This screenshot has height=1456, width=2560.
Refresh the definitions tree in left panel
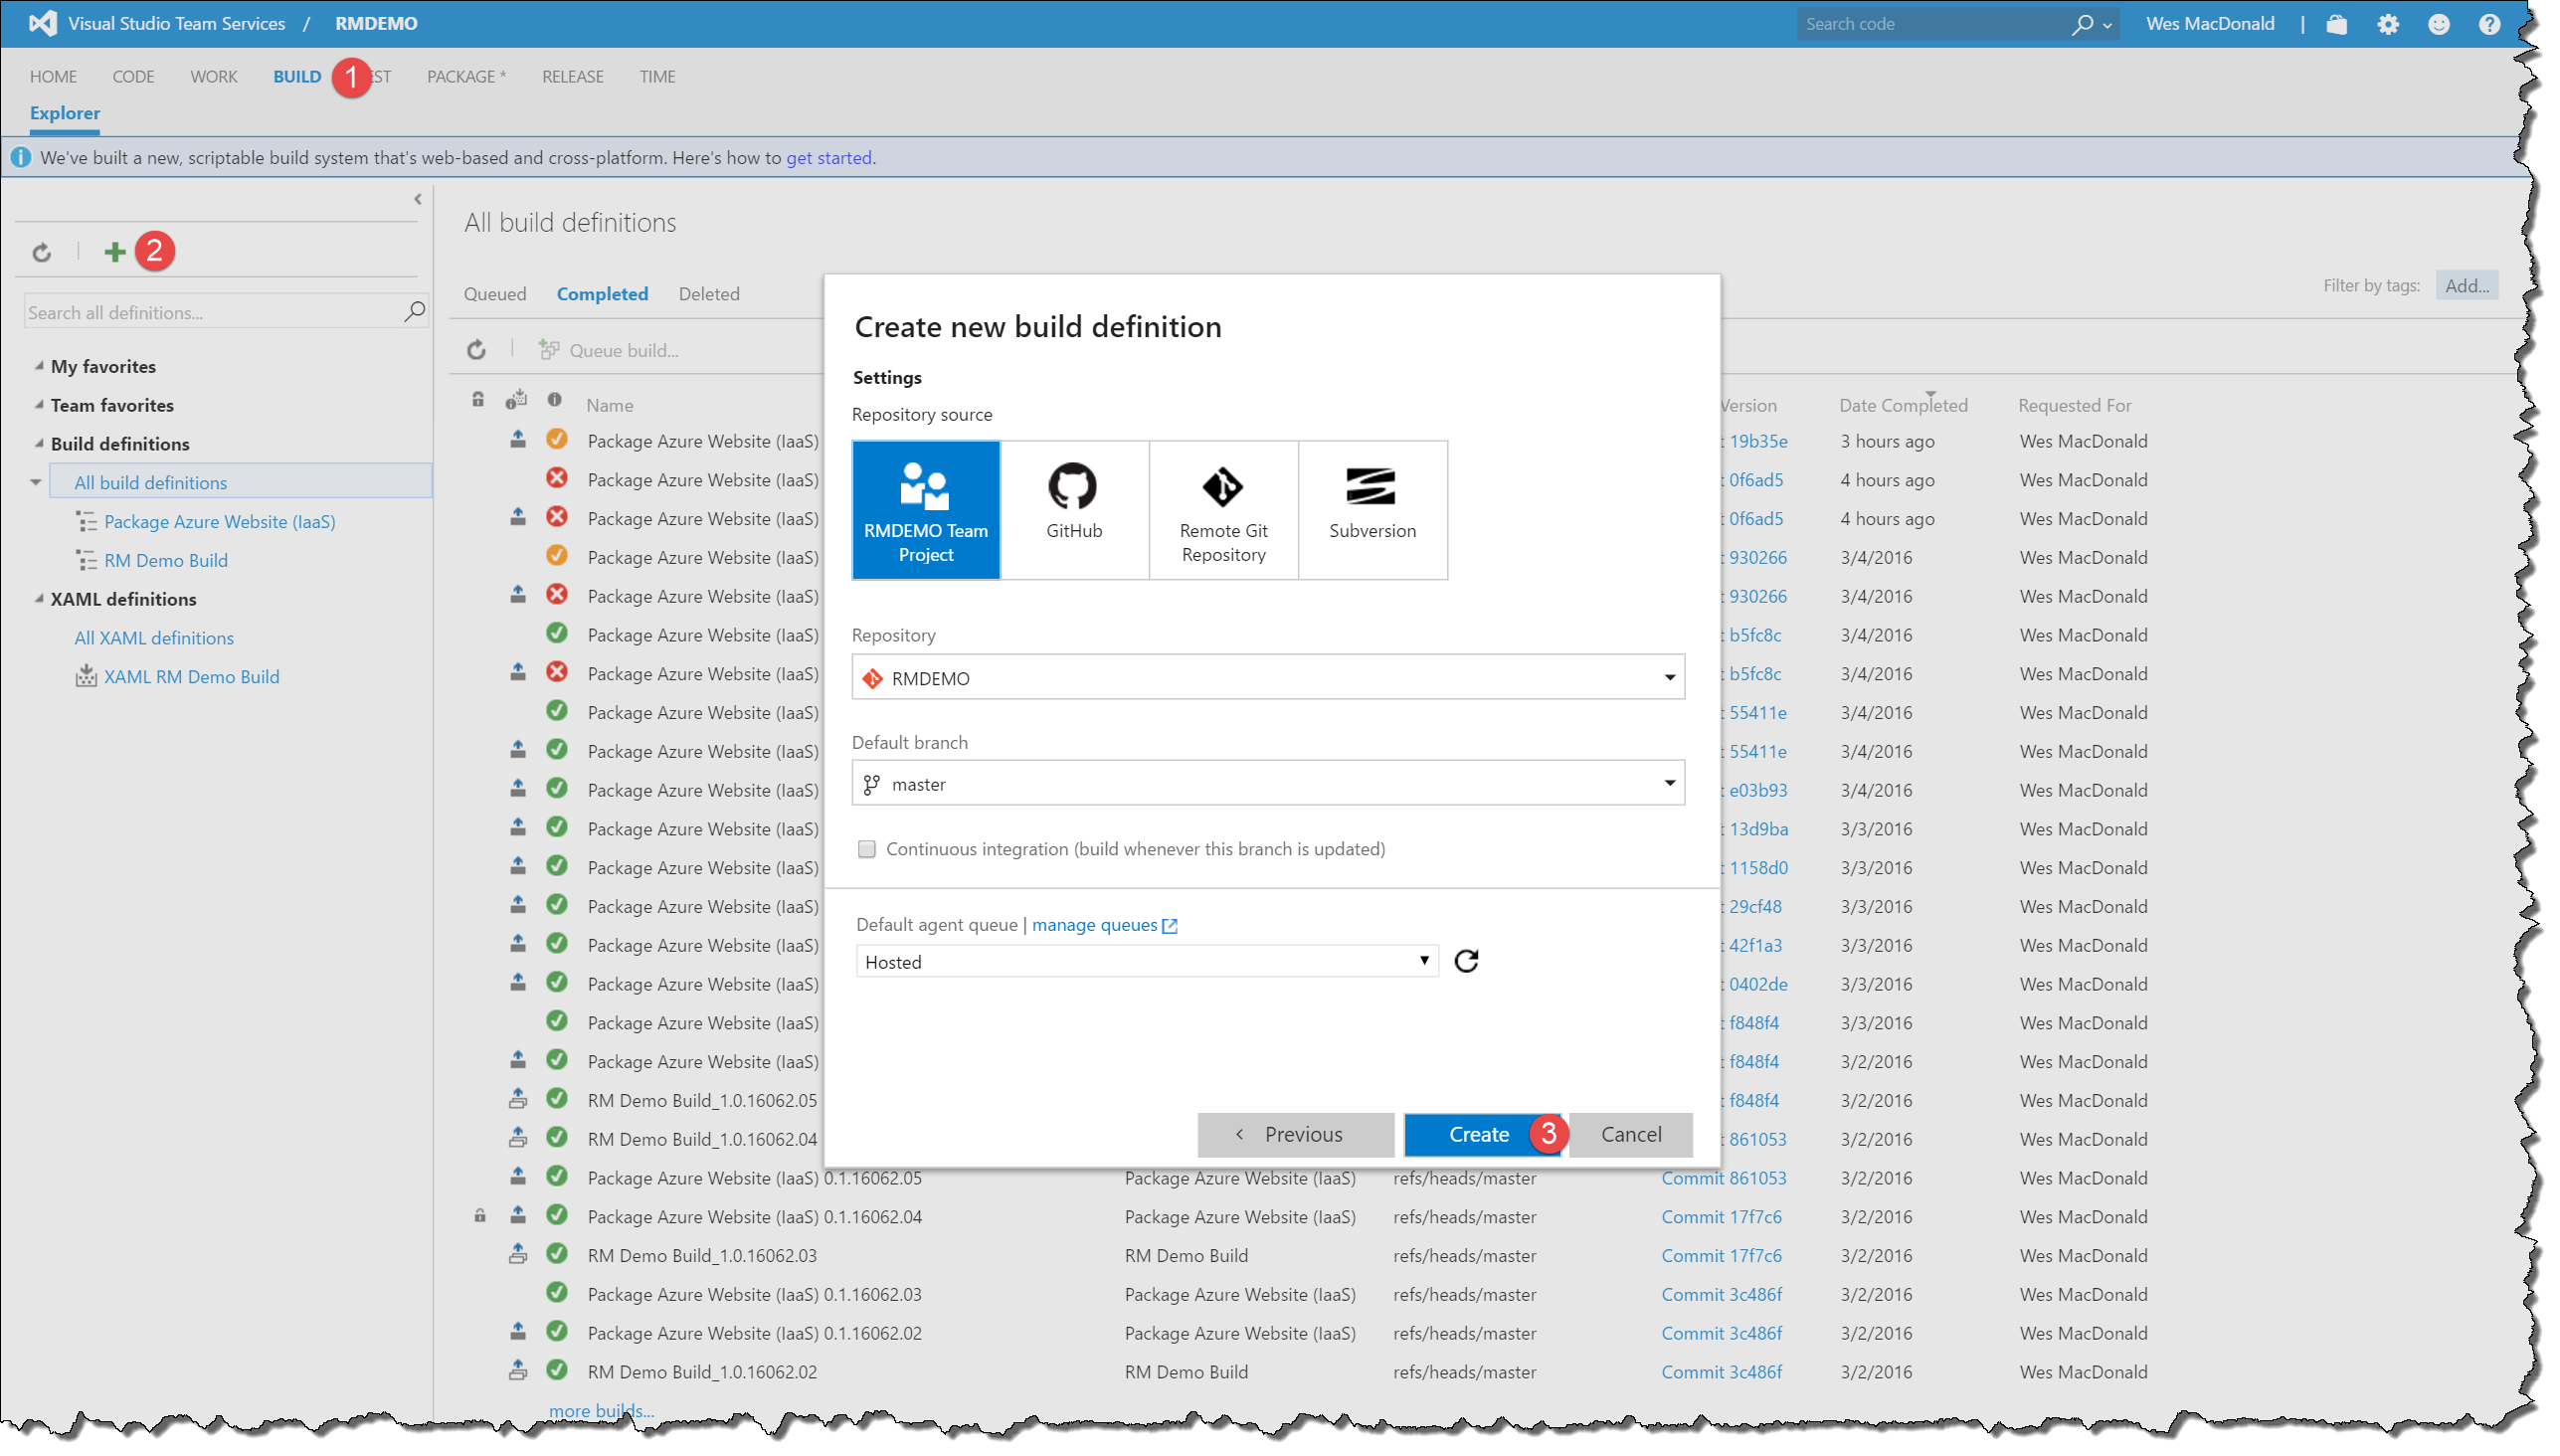click(41, 252)
